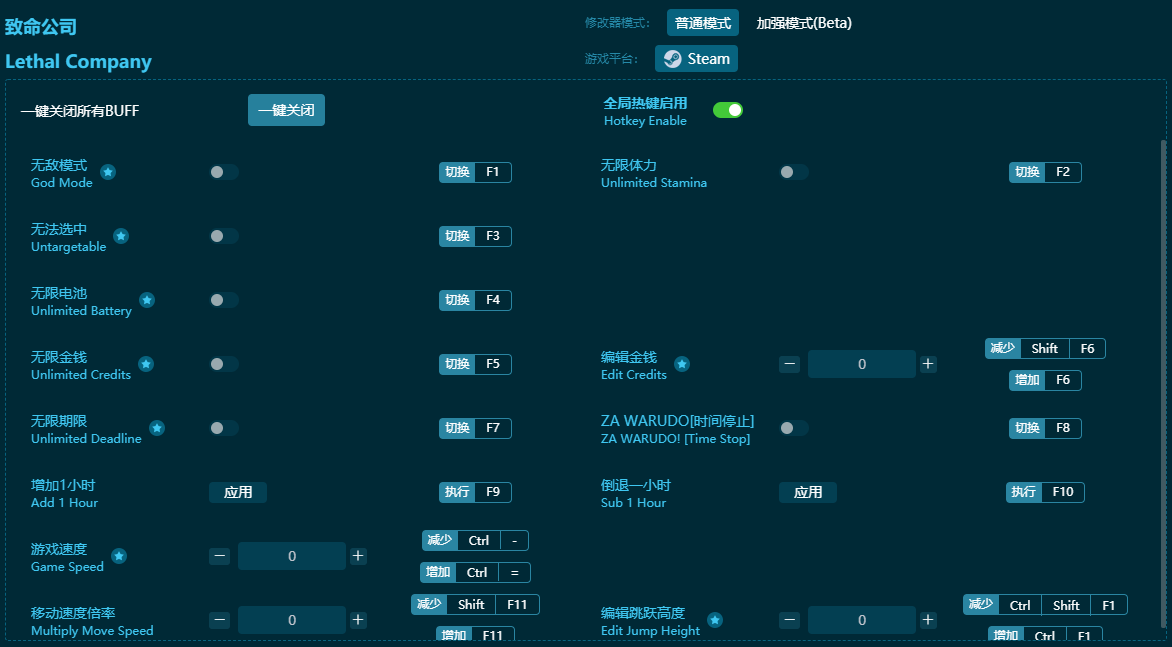This screenshot has width=1172, height=647.
Task: Increase Multiply Move Speed value
Action: tap(358, 620)
